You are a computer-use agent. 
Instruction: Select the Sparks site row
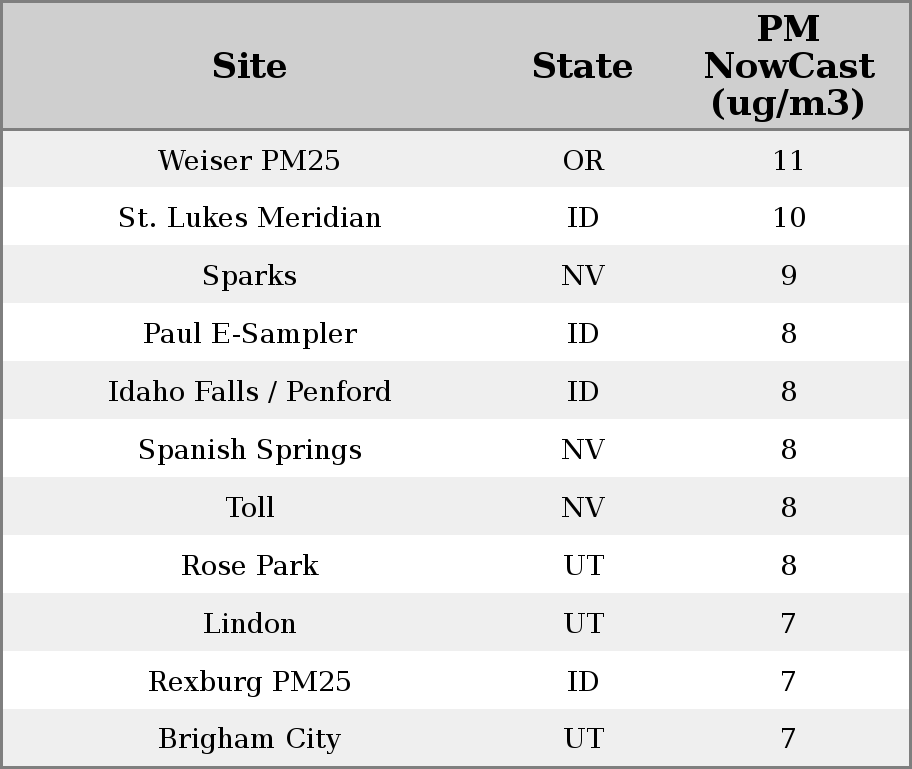pos(249,276)
